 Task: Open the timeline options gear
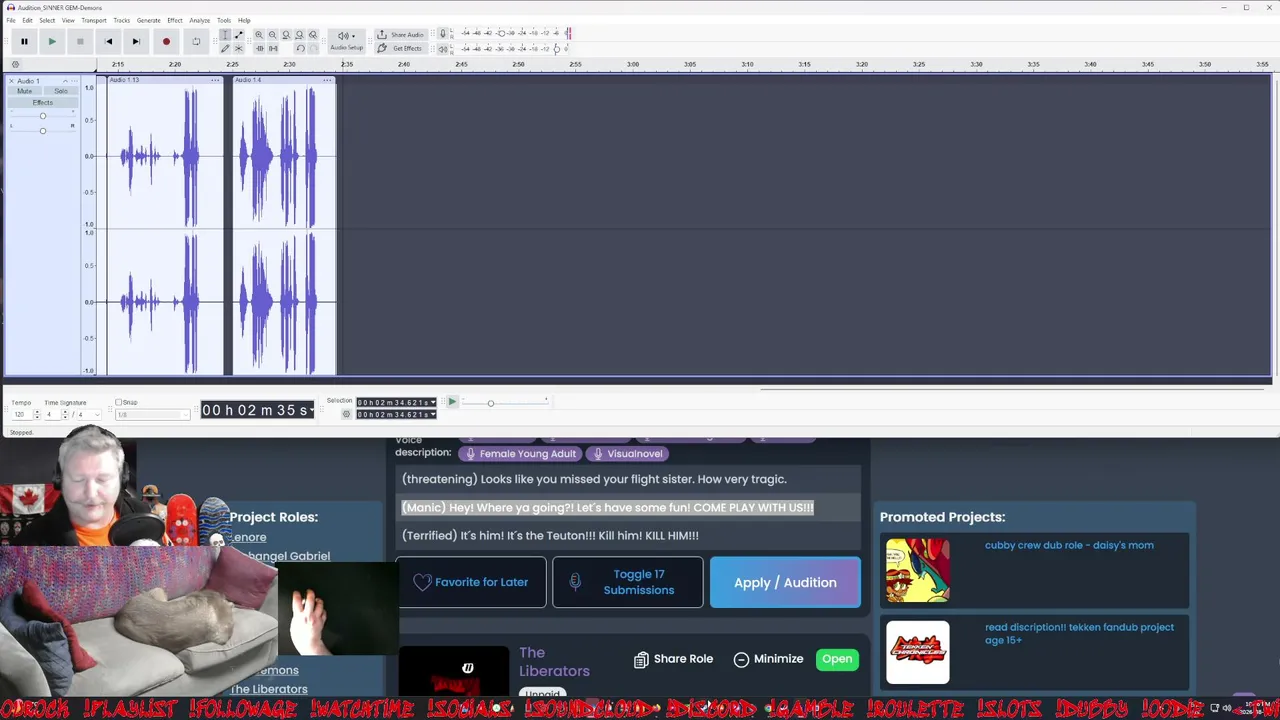tap(15, 65)
